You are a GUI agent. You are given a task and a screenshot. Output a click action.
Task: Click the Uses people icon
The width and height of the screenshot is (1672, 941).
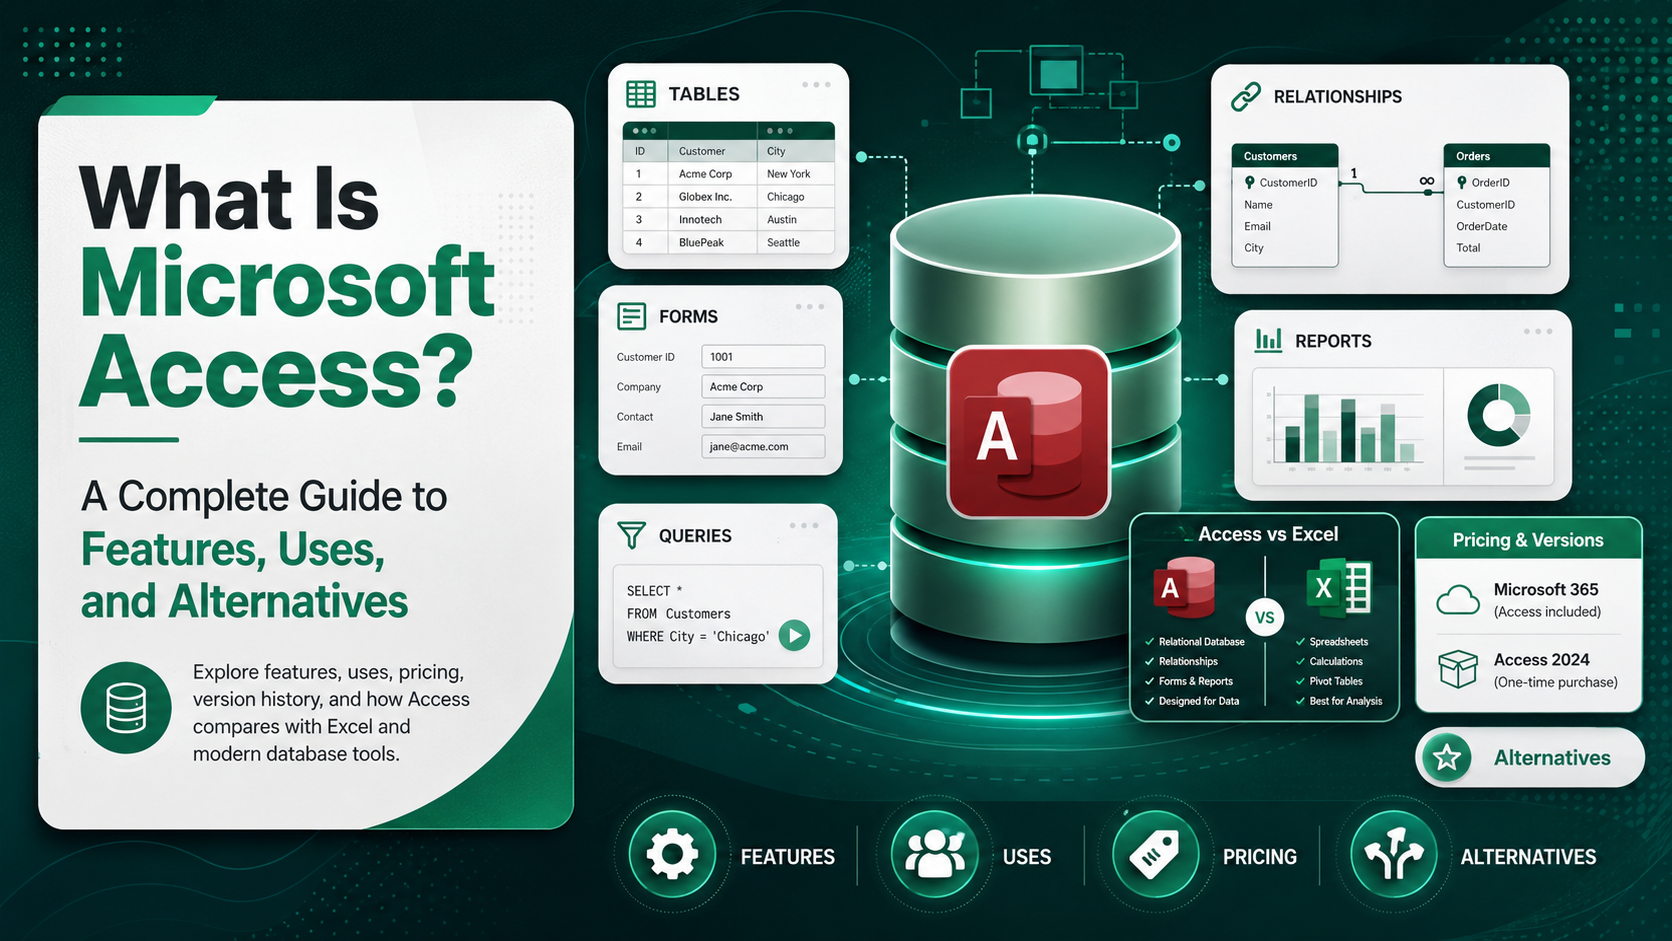(x=935, y=855)
